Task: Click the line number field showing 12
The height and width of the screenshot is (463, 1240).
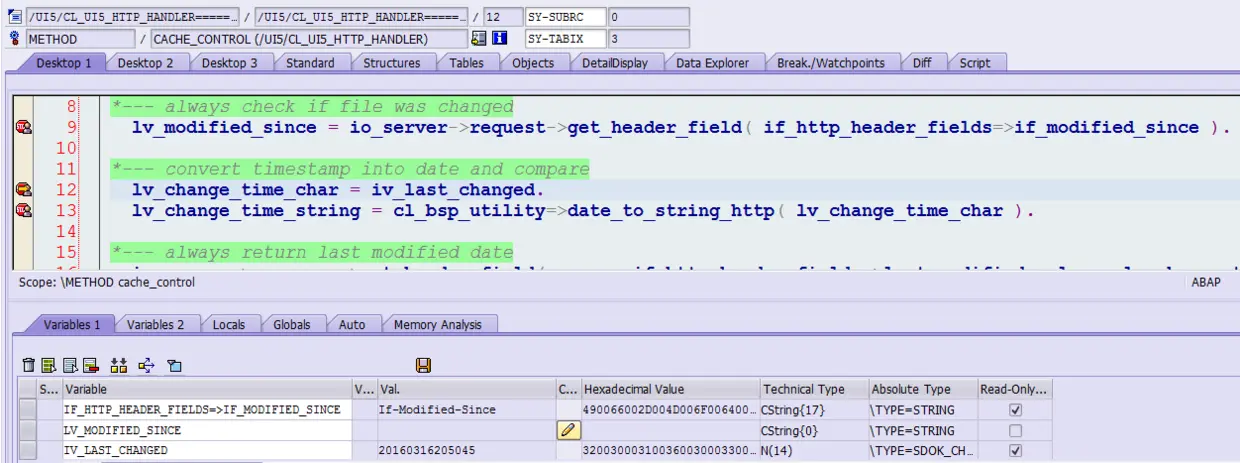Action: click(501, 17)
